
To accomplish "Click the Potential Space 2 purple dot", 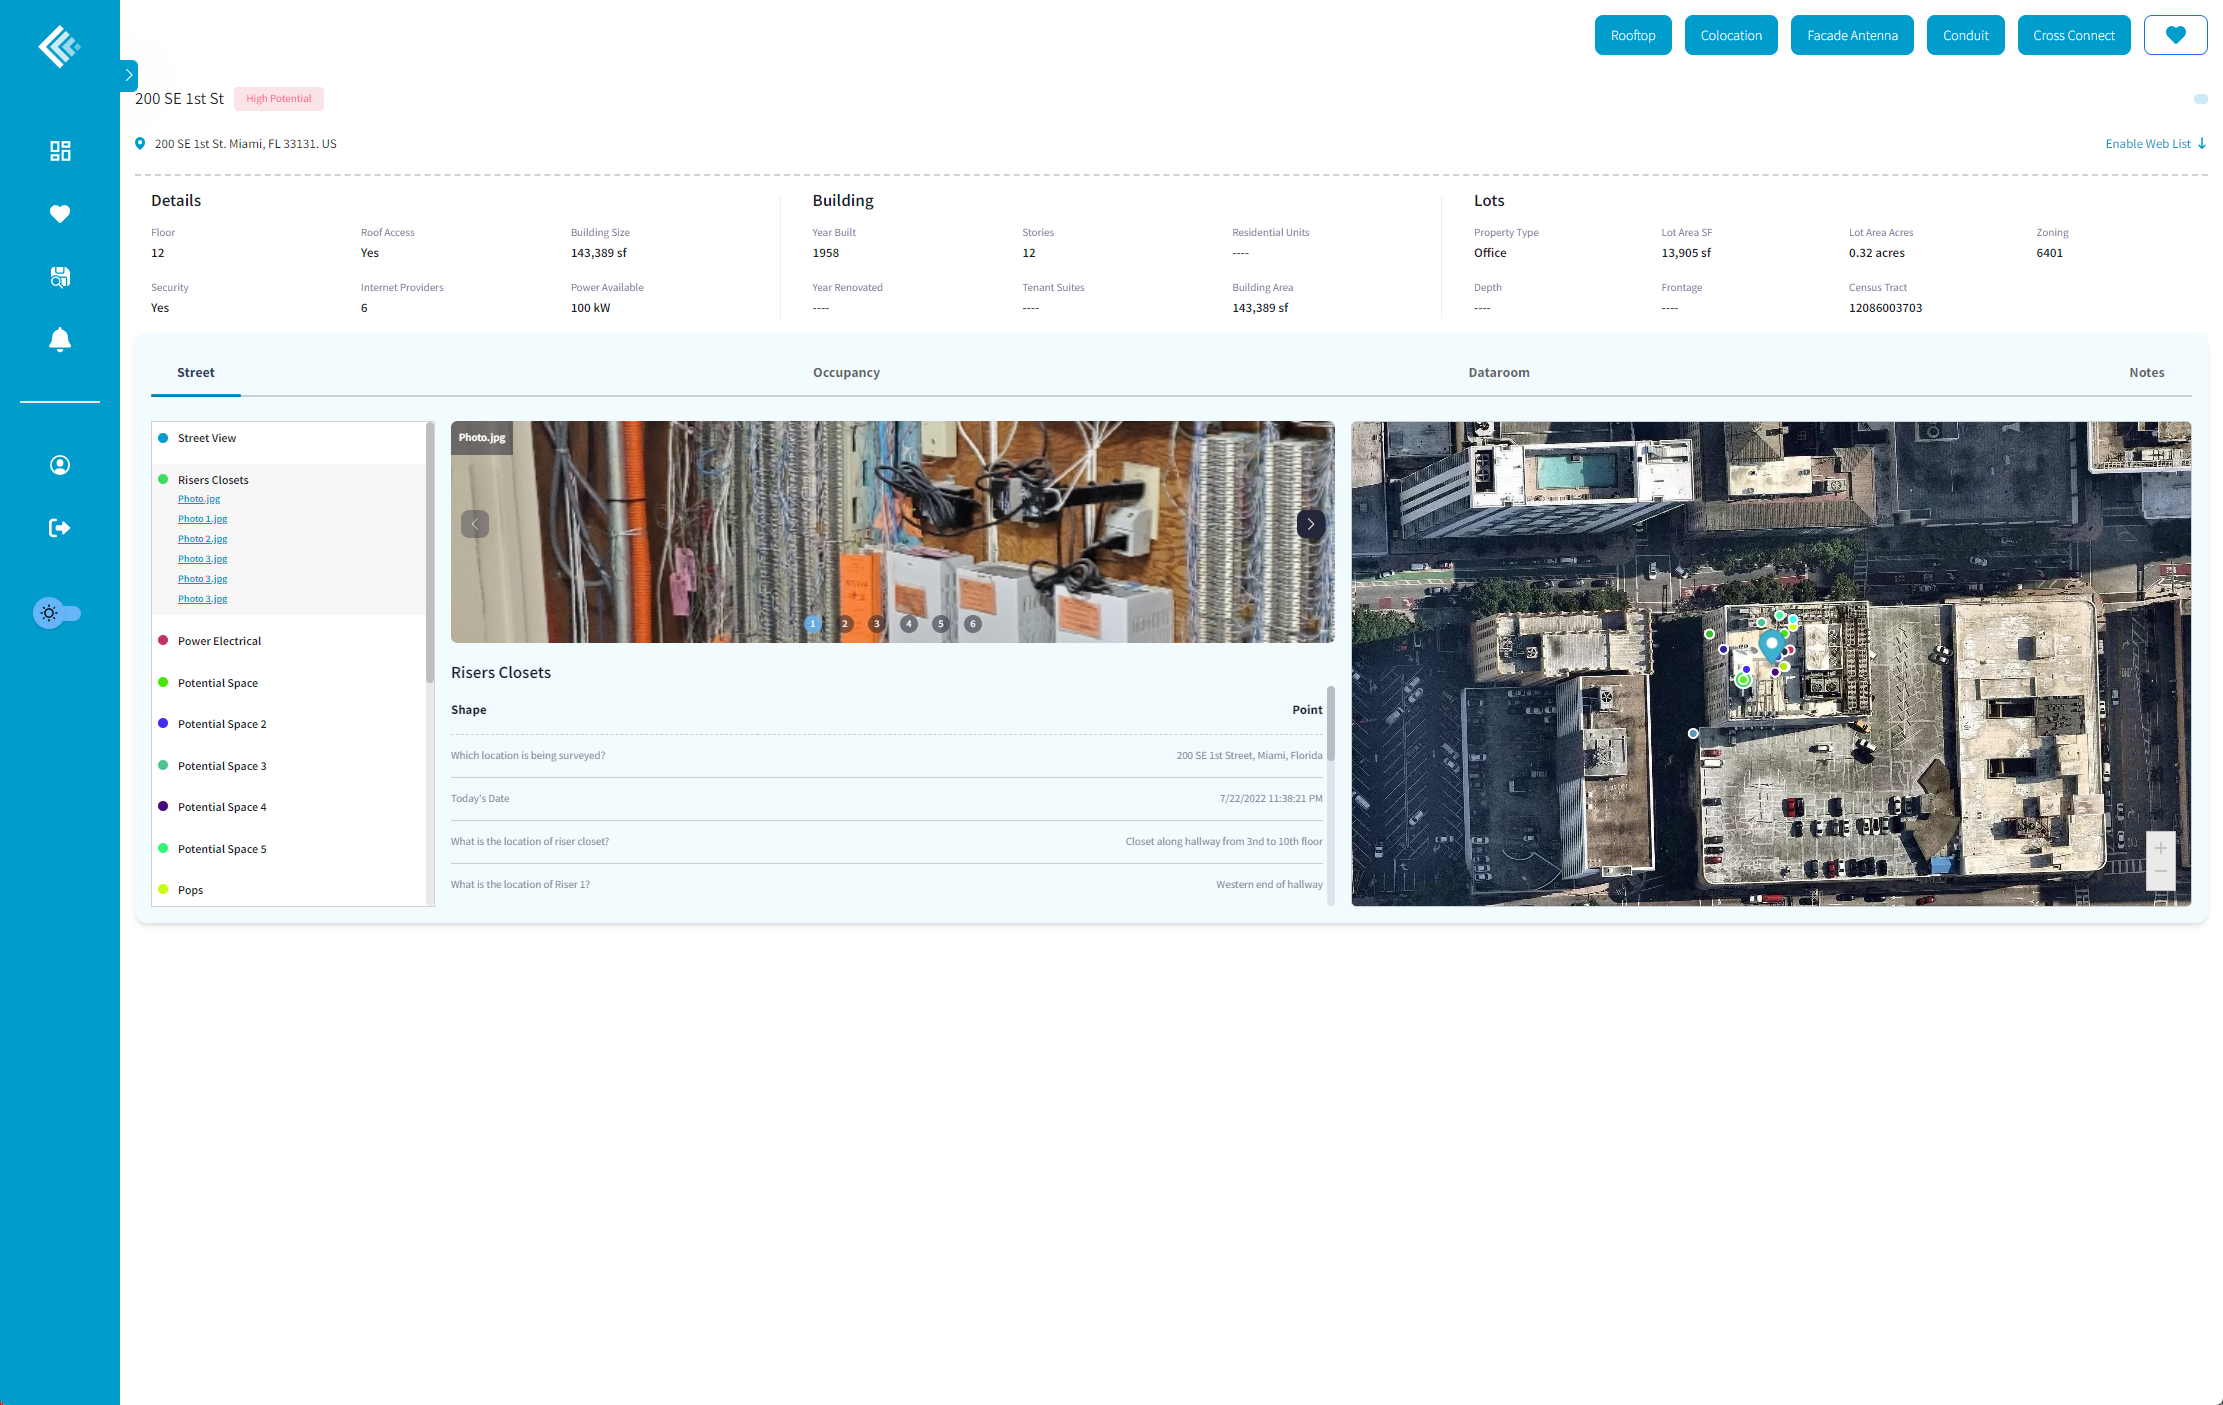I will point(163,724).
